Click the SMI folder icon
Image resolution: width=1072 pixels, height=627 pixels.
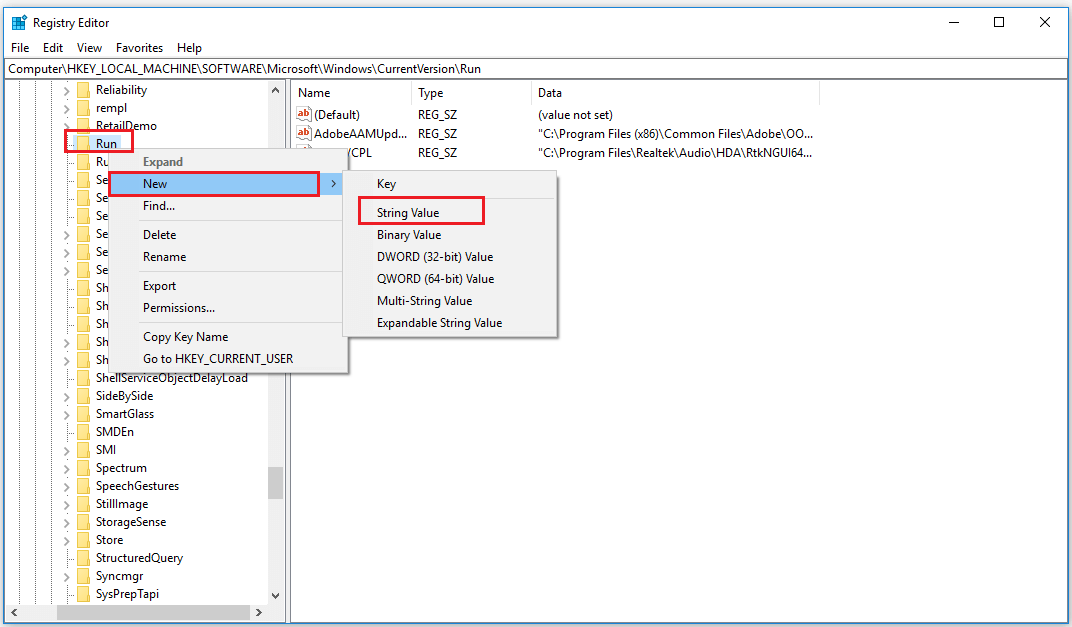(83, 450)
